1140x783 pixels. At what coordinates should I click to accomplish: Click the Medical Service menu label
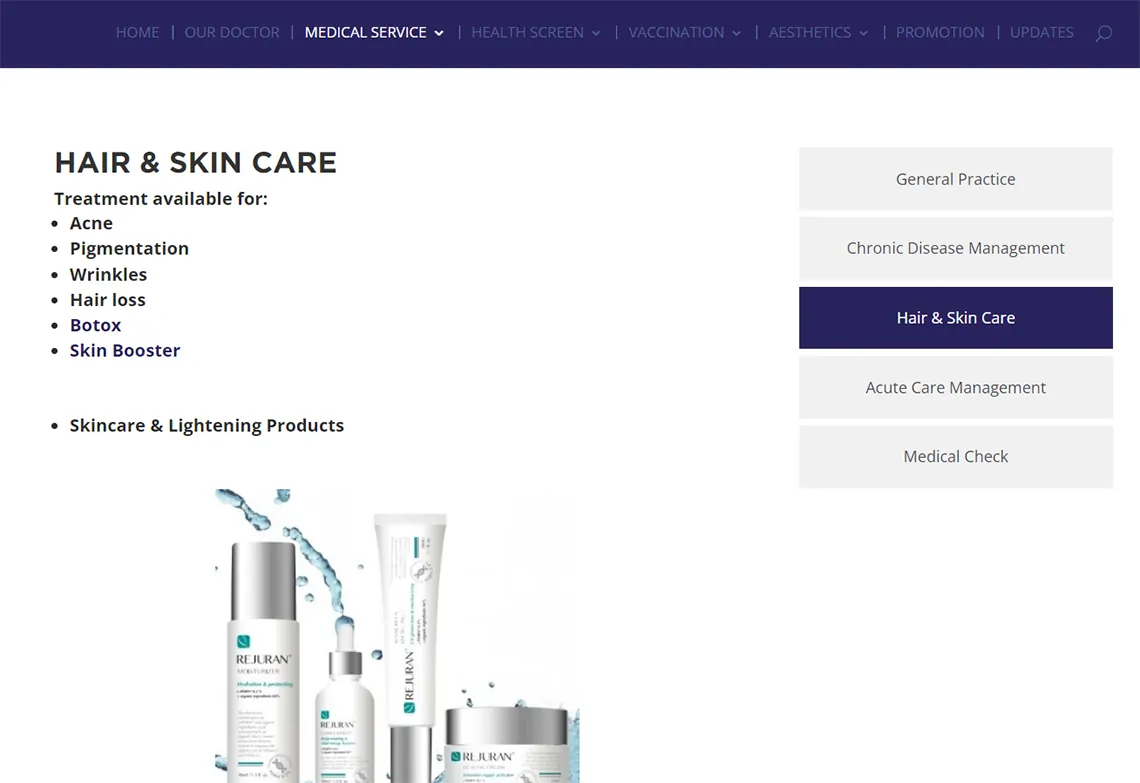tap(366, 33)
